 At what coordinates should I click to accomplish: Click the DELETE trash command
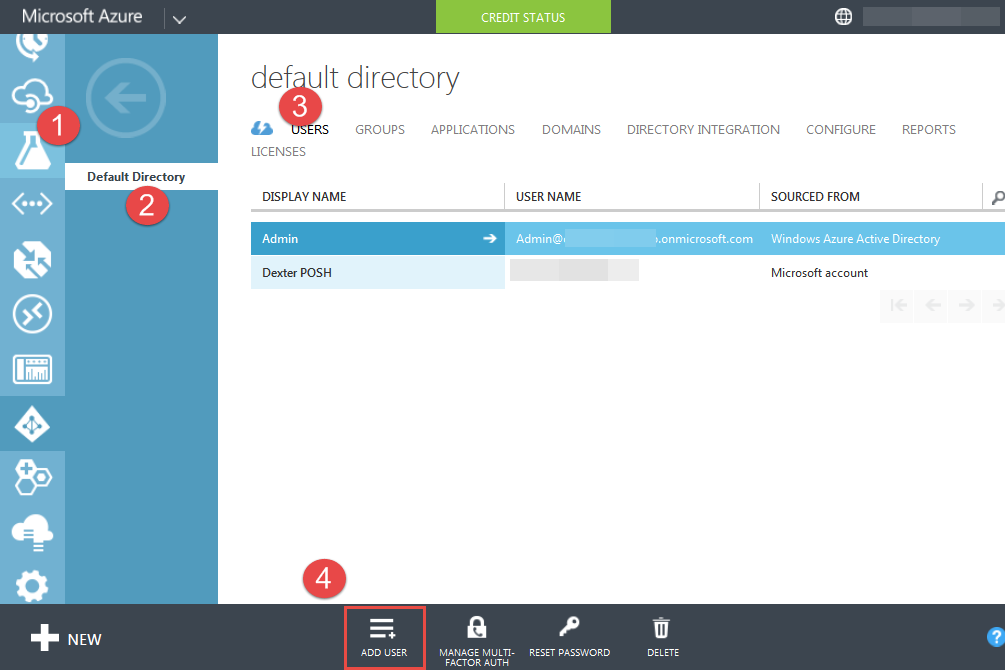click(x=662, y=637)
